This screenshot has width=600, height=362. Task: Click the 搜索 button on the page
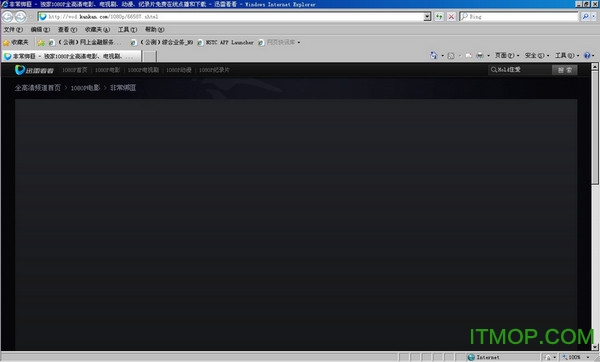pyautogui.click(x=564, y=70)
